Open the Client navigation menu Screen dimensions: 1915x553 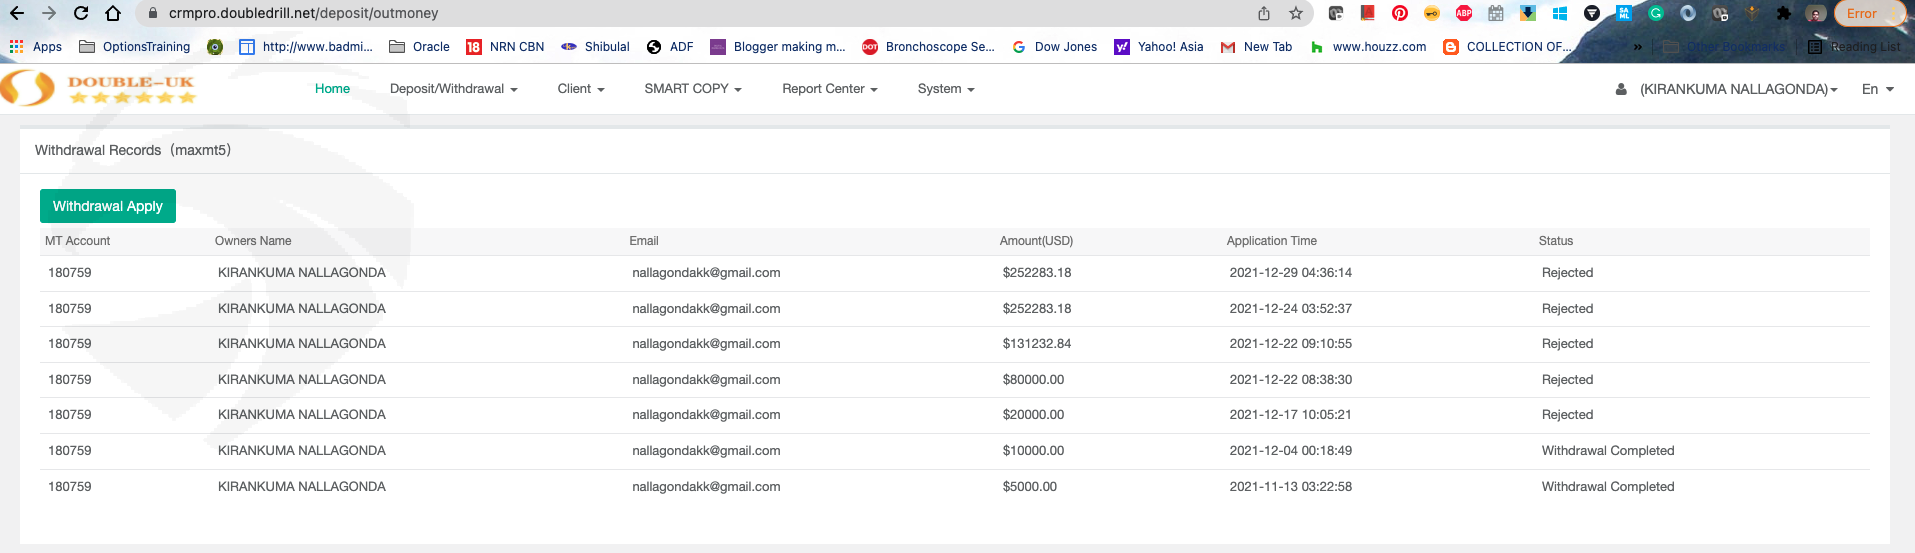click(580, 89)
